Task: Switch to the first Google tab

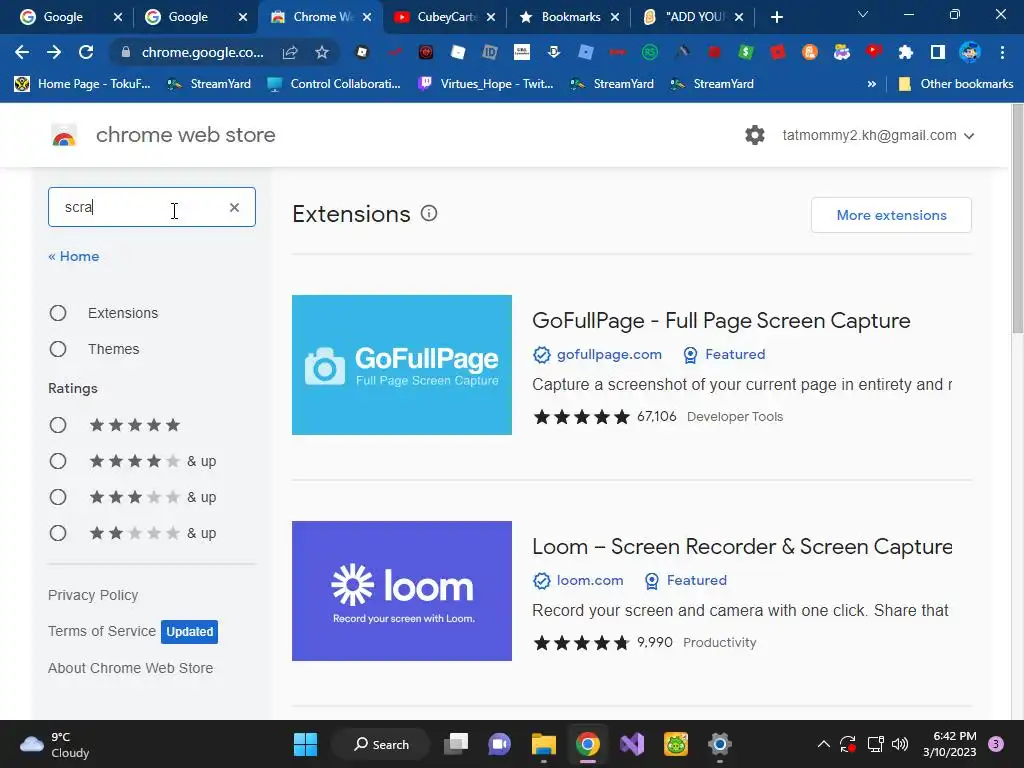Action: click(63, 17)
